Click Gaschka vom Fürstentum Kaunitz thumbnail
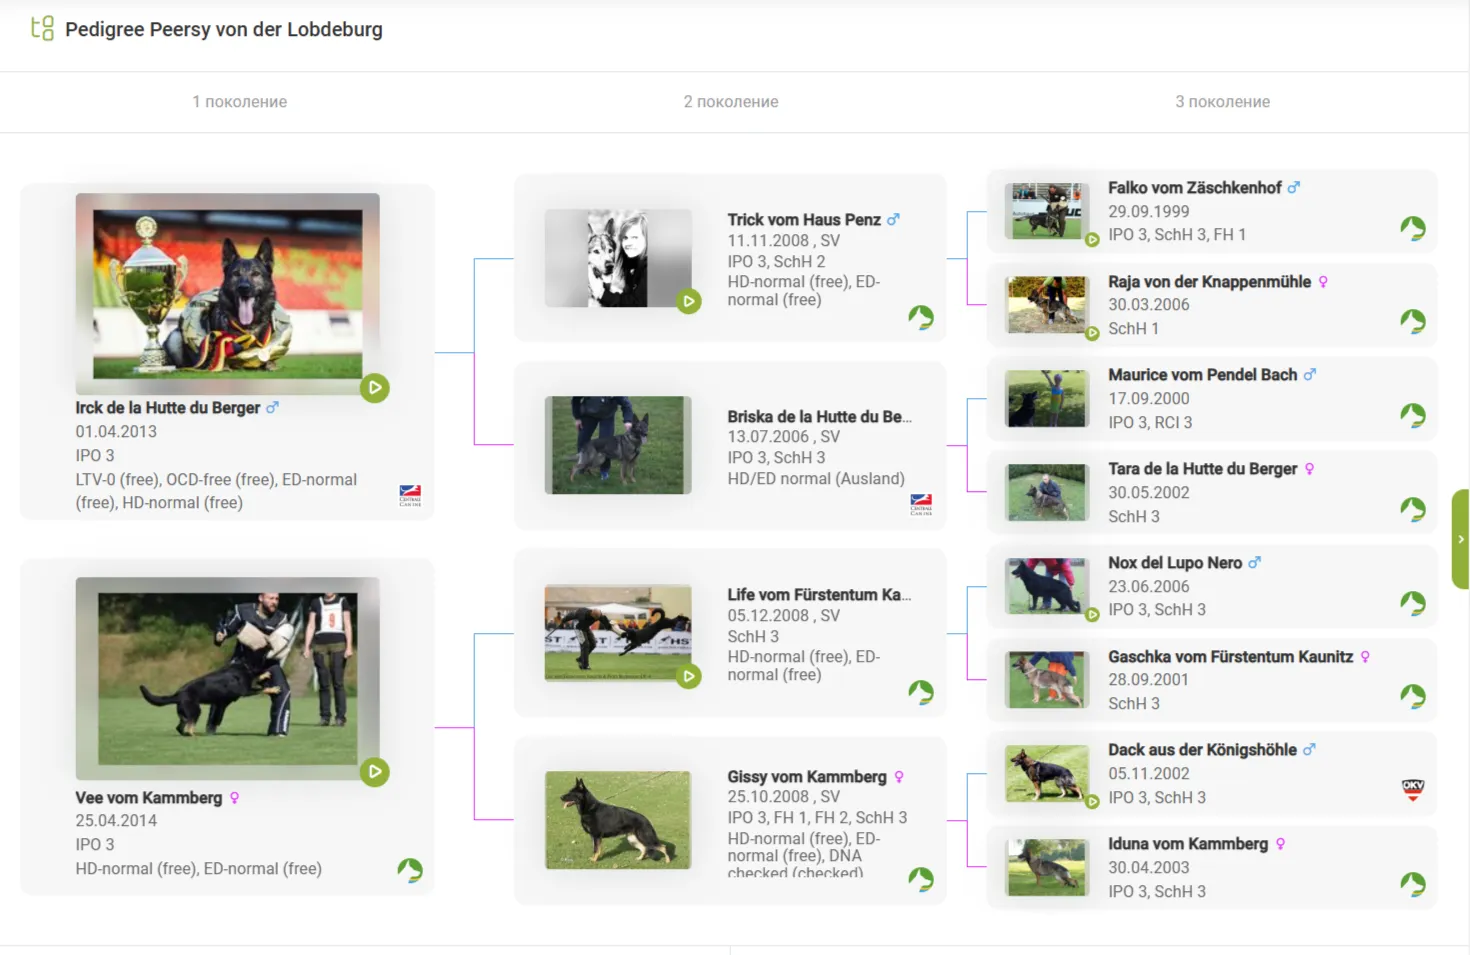 click(x=1047, y=680)
